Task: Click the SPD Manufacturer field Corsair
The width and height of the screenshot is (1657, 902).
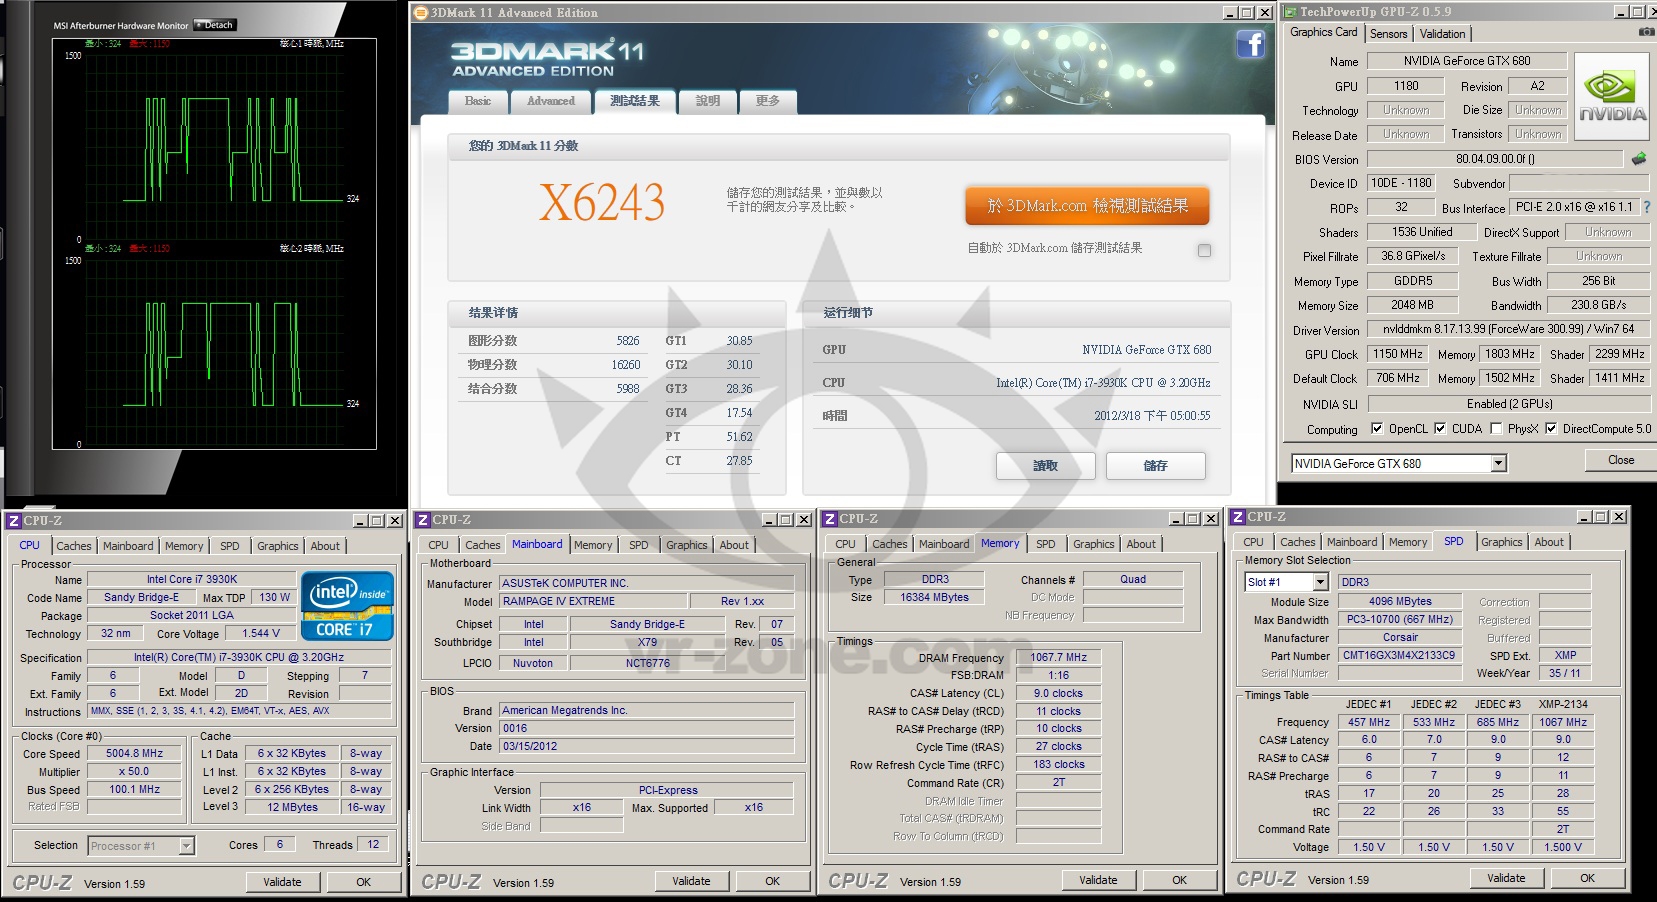Action: tap(1400, 637)
